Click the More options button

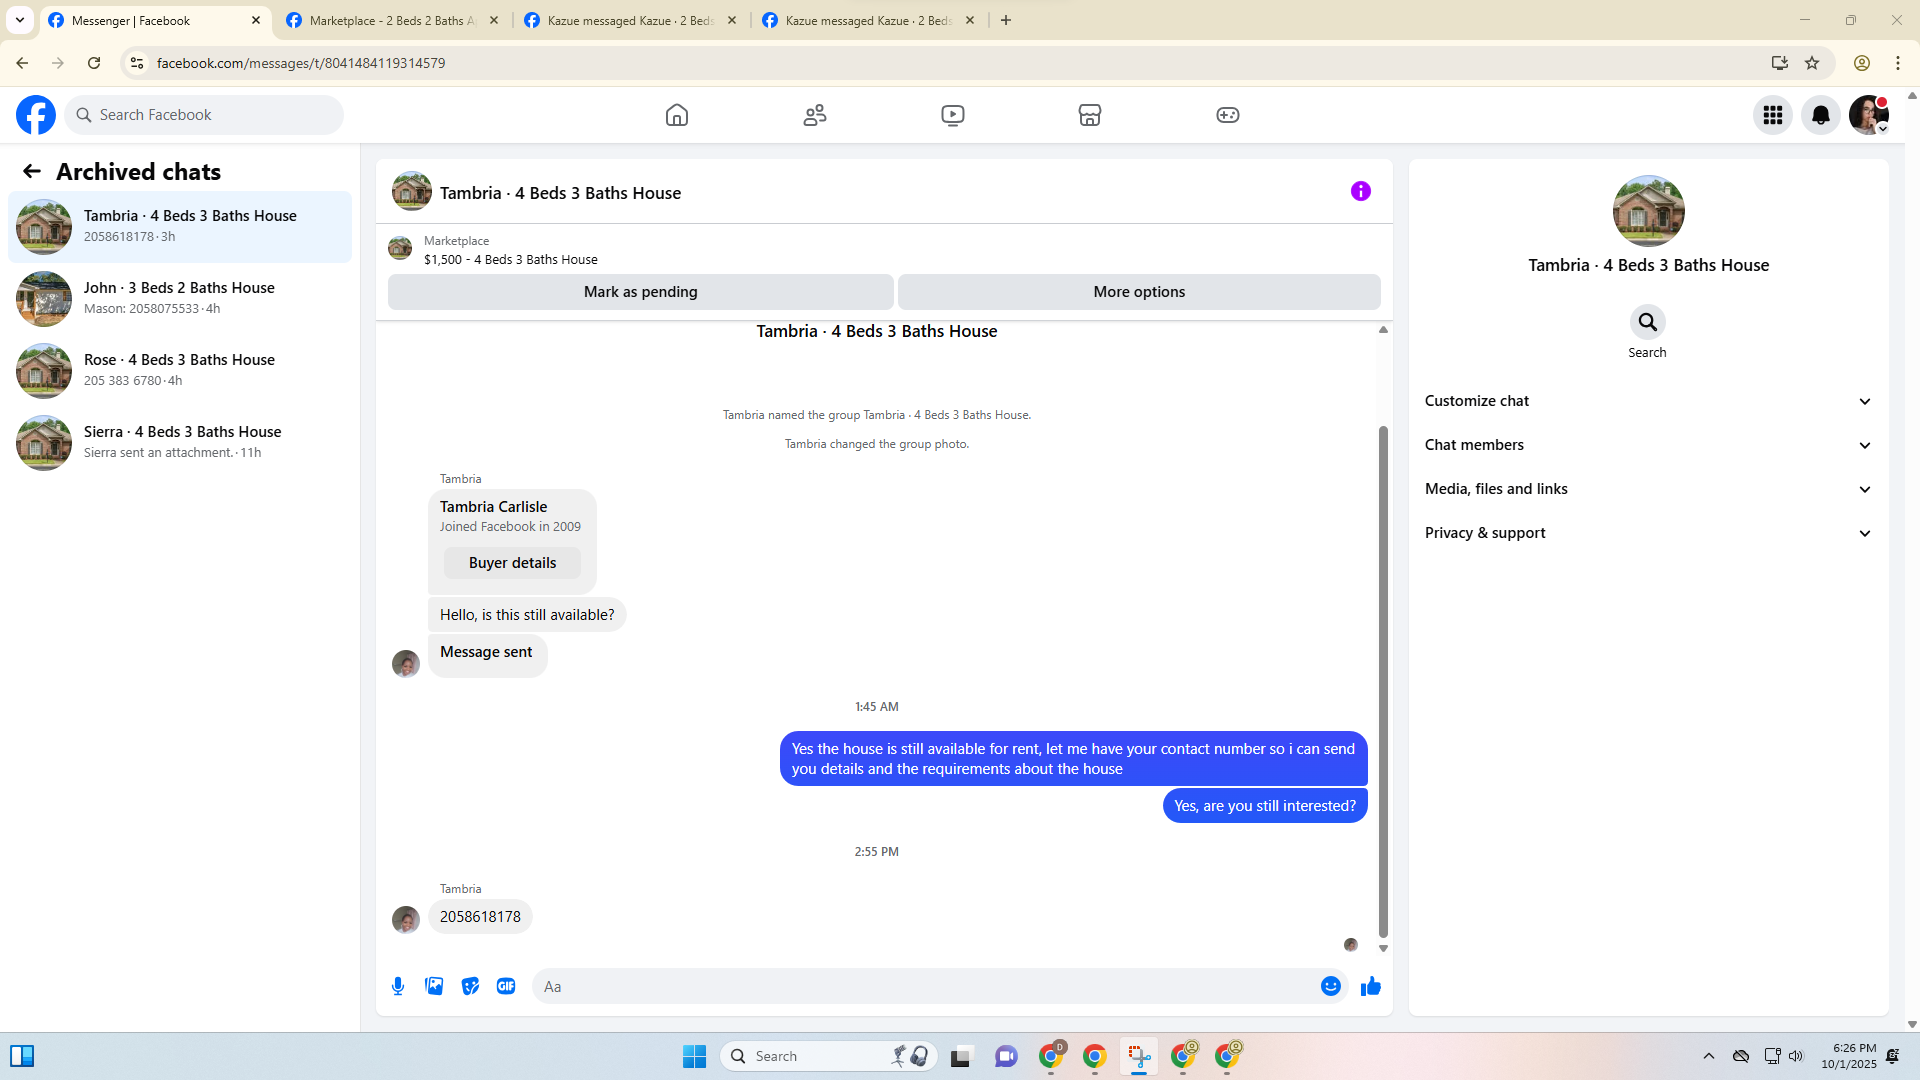(x=1139, y=292)
